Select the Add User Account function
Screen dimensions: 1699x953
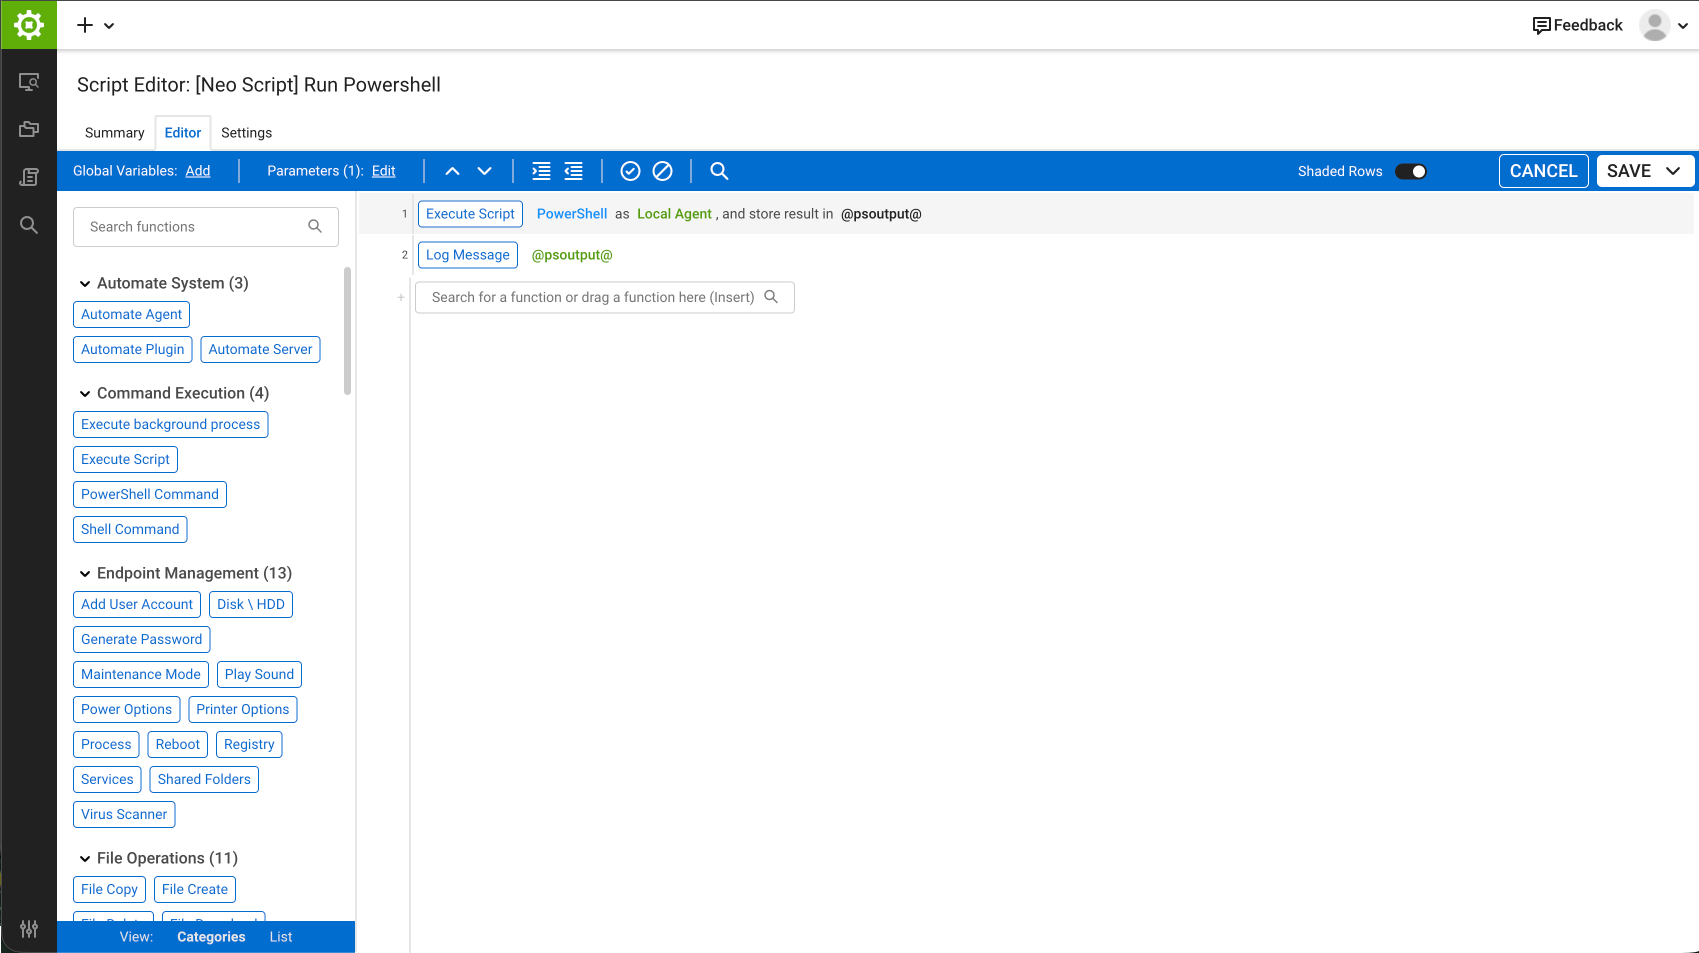point(137,605)
